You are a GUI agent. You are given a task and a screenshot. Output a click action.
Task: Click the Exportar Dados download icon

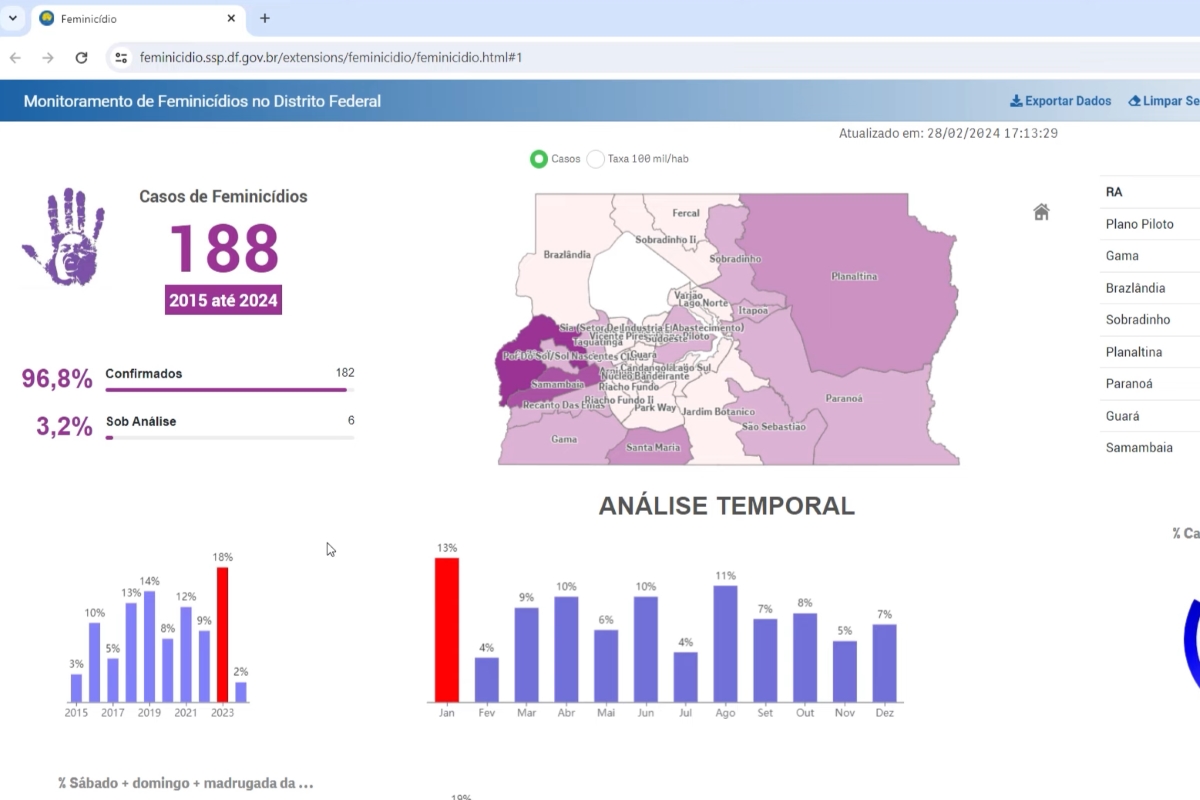click(x=1016, y=101)
